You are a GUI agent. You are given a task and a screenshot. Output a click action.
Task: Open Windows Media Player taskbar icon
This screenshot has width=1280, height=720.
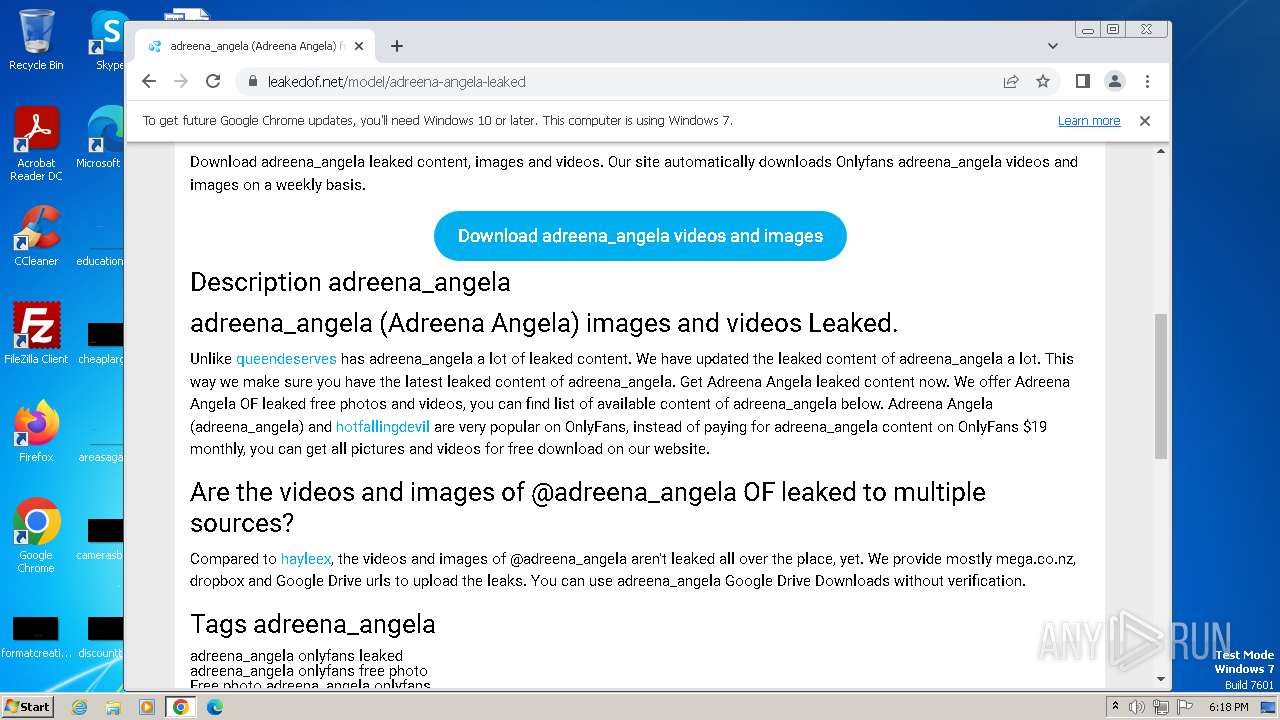tap(147, 707)
